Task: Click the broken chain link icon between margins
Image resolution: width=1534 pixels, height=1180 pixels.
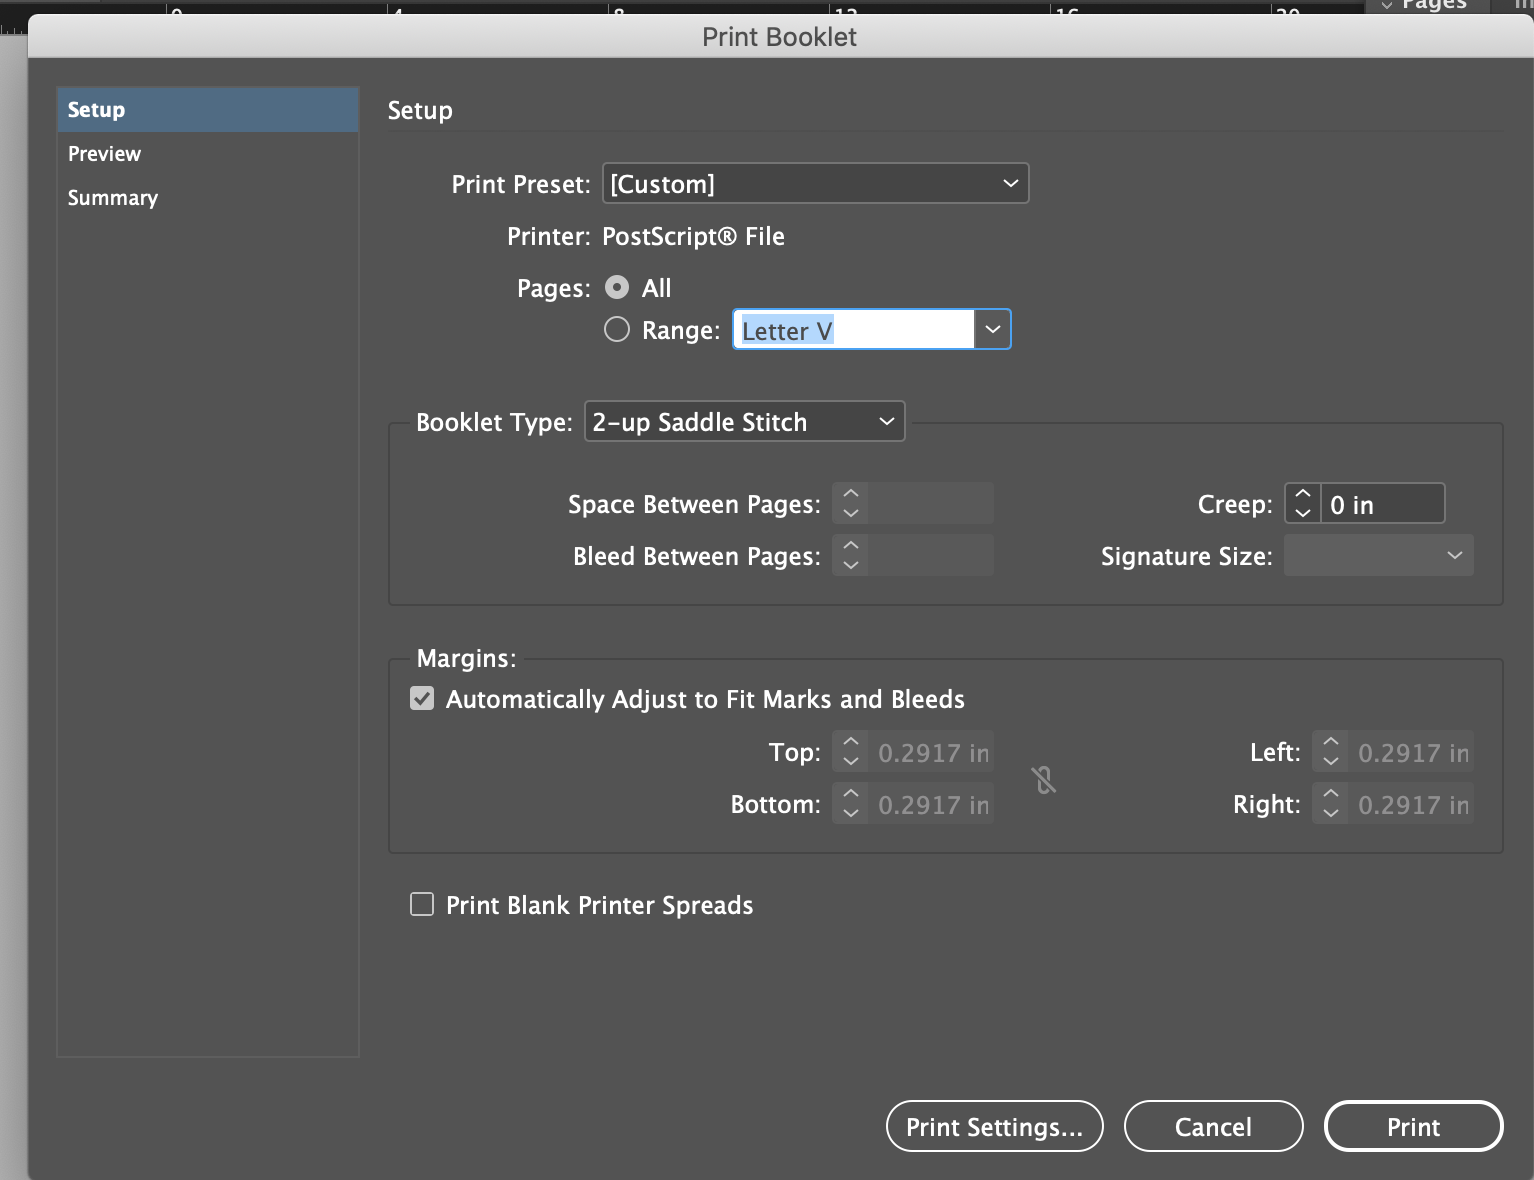Action: [1043, 781]
